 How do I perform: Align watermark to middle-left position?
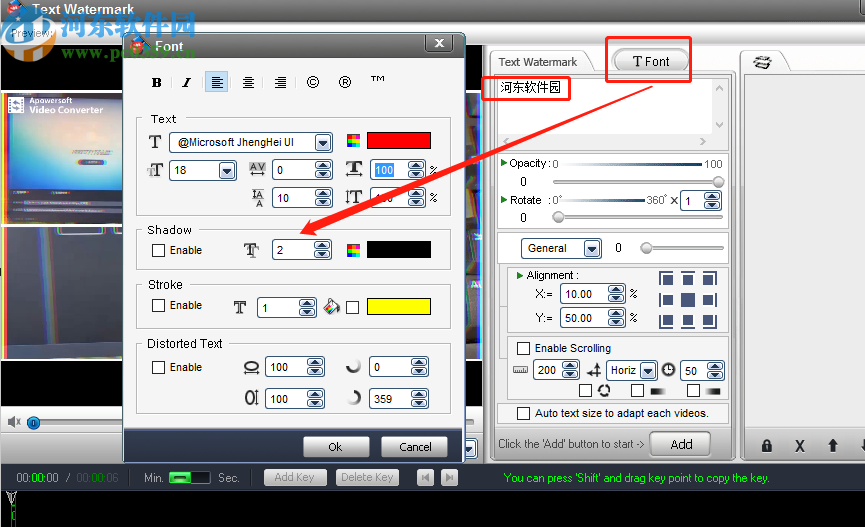(666, 300)
